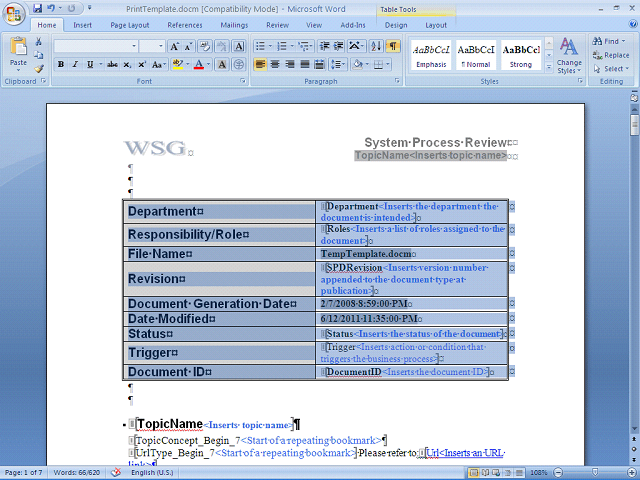The height and width of the screenshot is (480, 640).
Task: Switch to References tab
Action: click(184, 25)
